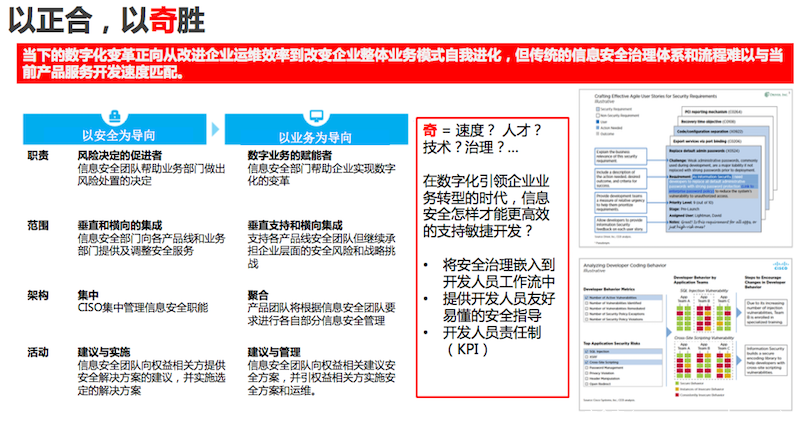This screenshot has height=435, width=800.
Task: Open the Code/configuration separation card
Action: [722, 132]
